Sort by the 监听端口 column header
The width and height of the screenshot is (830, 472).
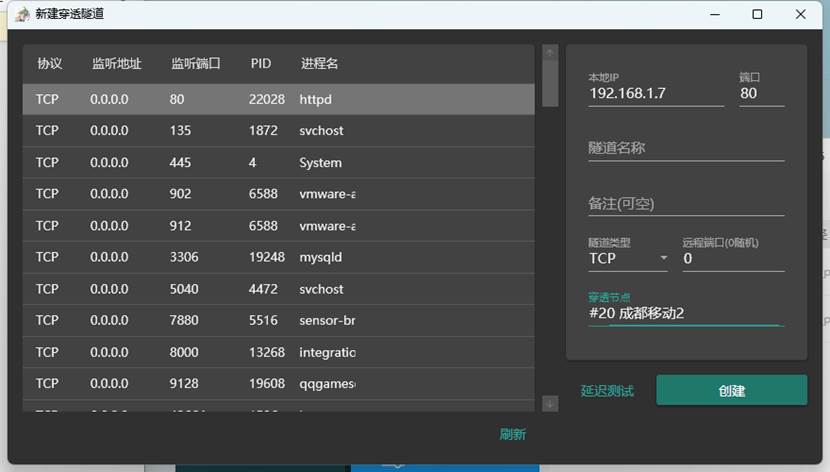[x=195, y=63]
